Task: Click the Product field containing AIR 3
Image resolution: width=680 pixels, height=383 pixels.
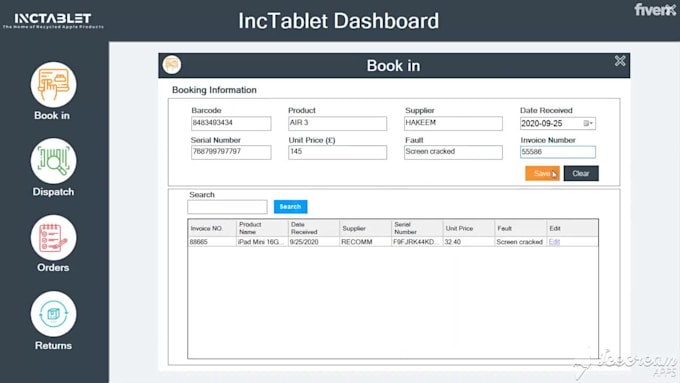Action: click(337, 123)
